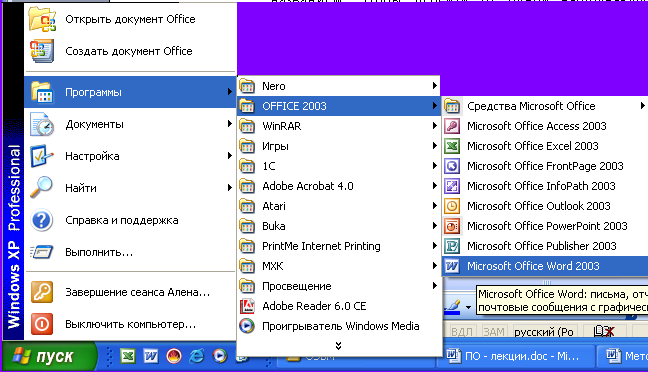Expand the WinRAR submenu arrow
Screen dimensions: 648x372
pos(434,126)
